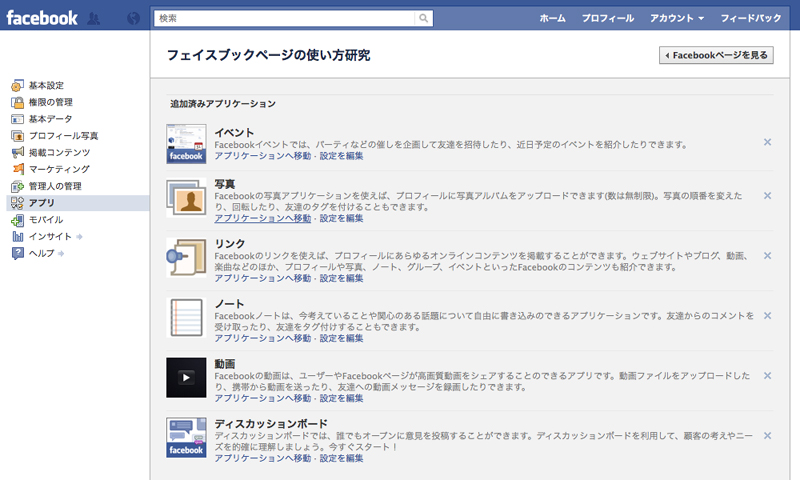This screenshot has width=800, height=480.
Task: Open 設定を編集 for ノート
Action: tap(341, 338)
